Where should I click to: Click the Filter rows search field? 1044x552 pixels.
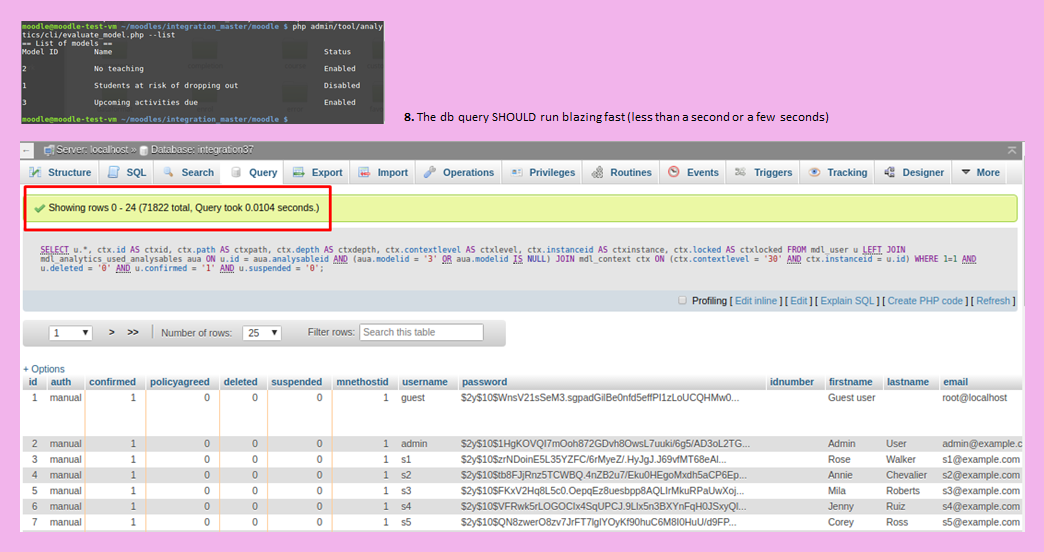point(421,332)
